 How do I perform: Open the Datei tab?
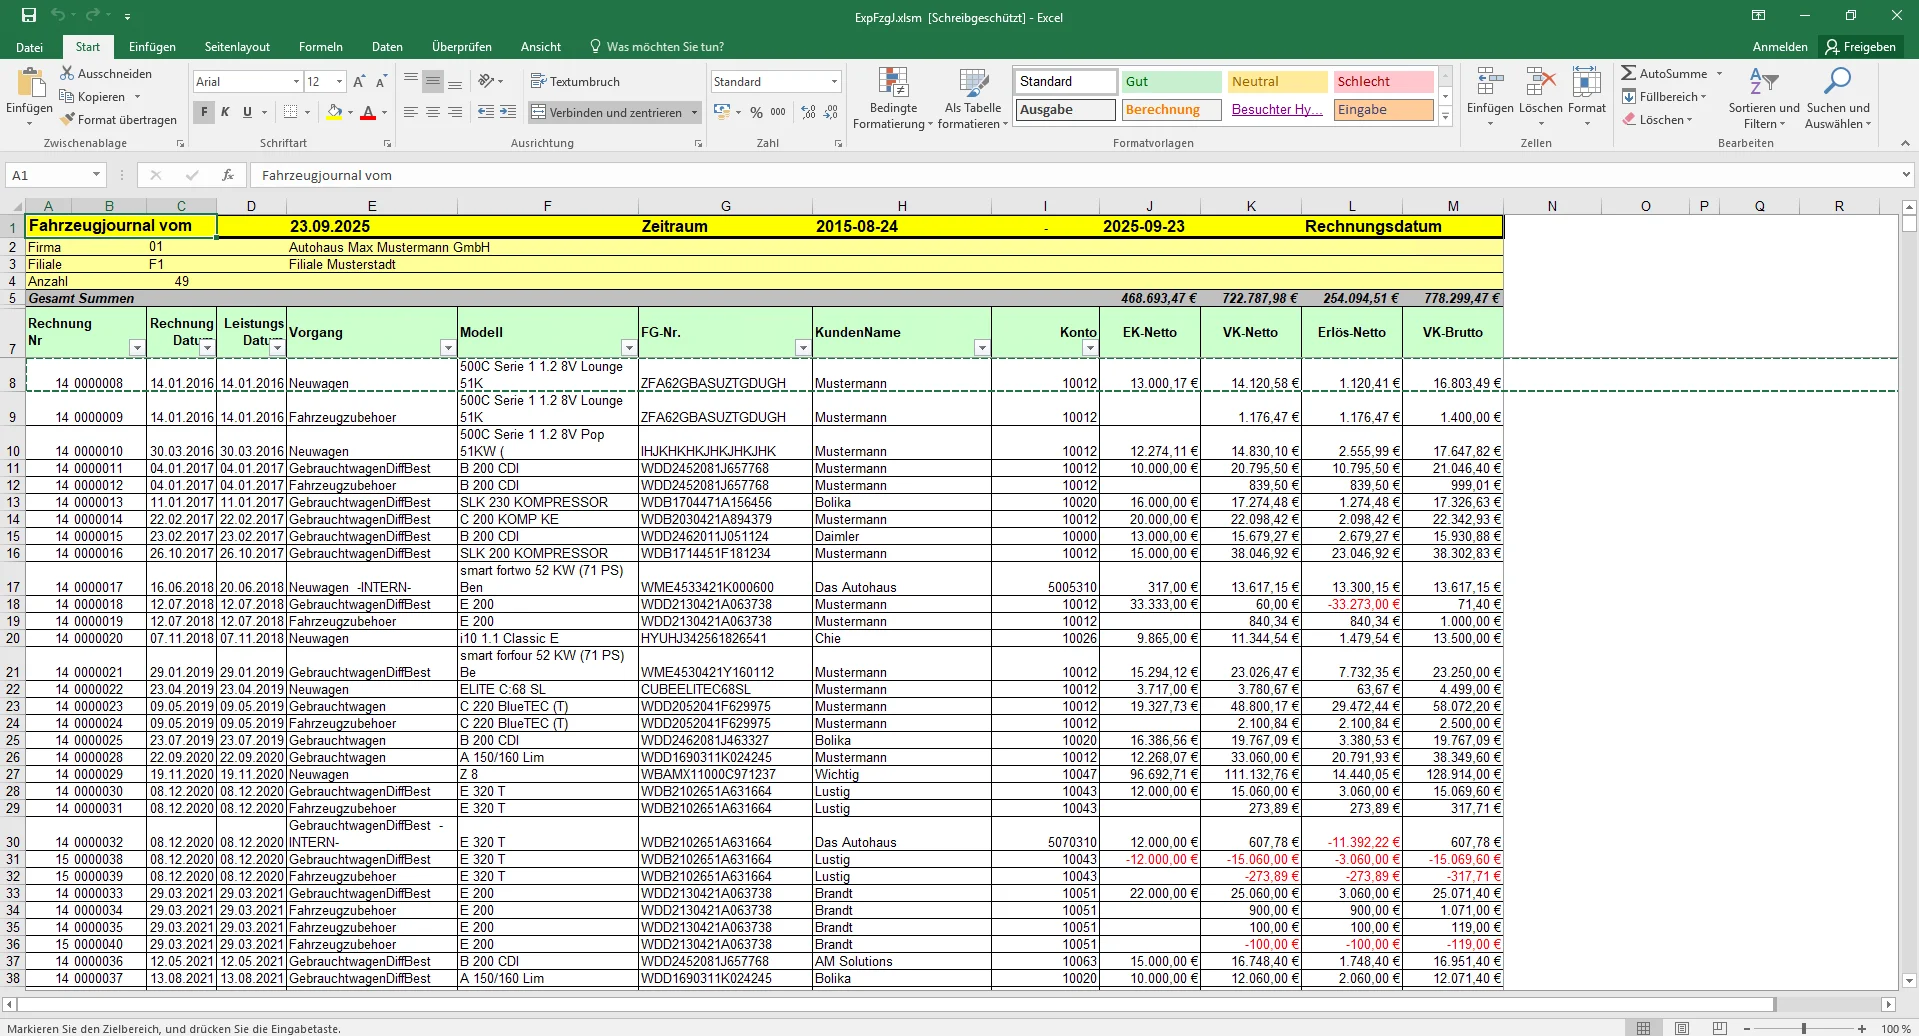coord(30,46)
